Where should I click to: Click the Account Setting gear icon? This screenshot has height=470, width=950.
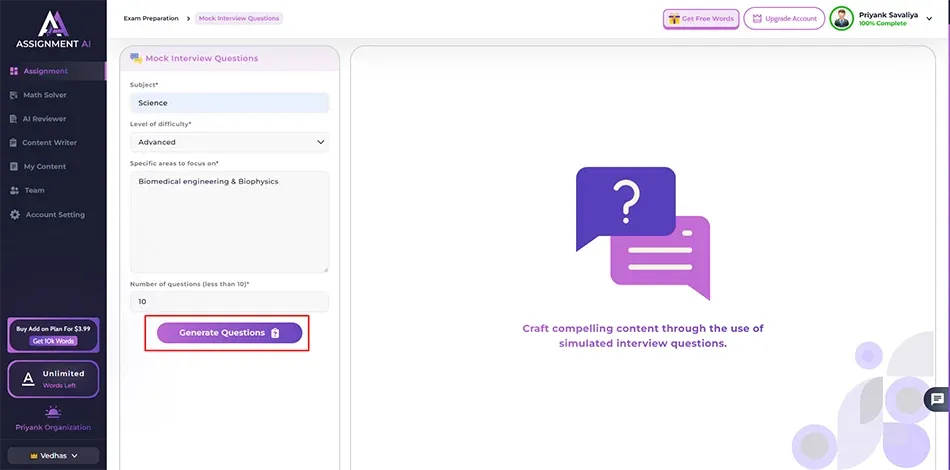click(x=14, y=215)
